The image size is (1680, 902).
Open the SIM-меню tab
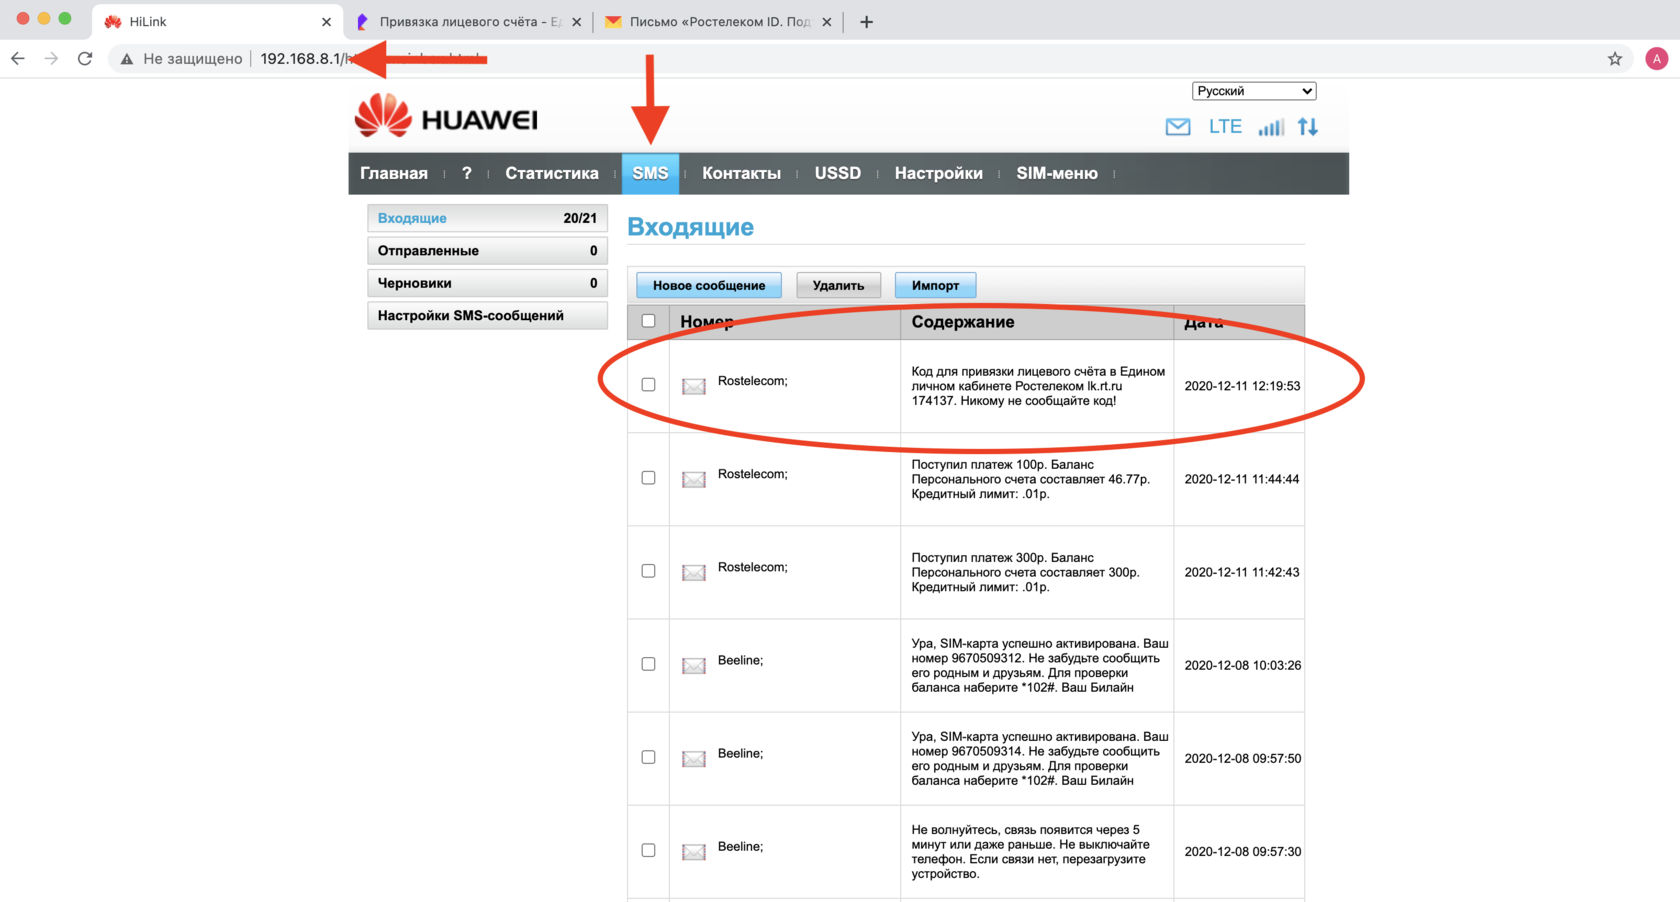point(1057,173)
